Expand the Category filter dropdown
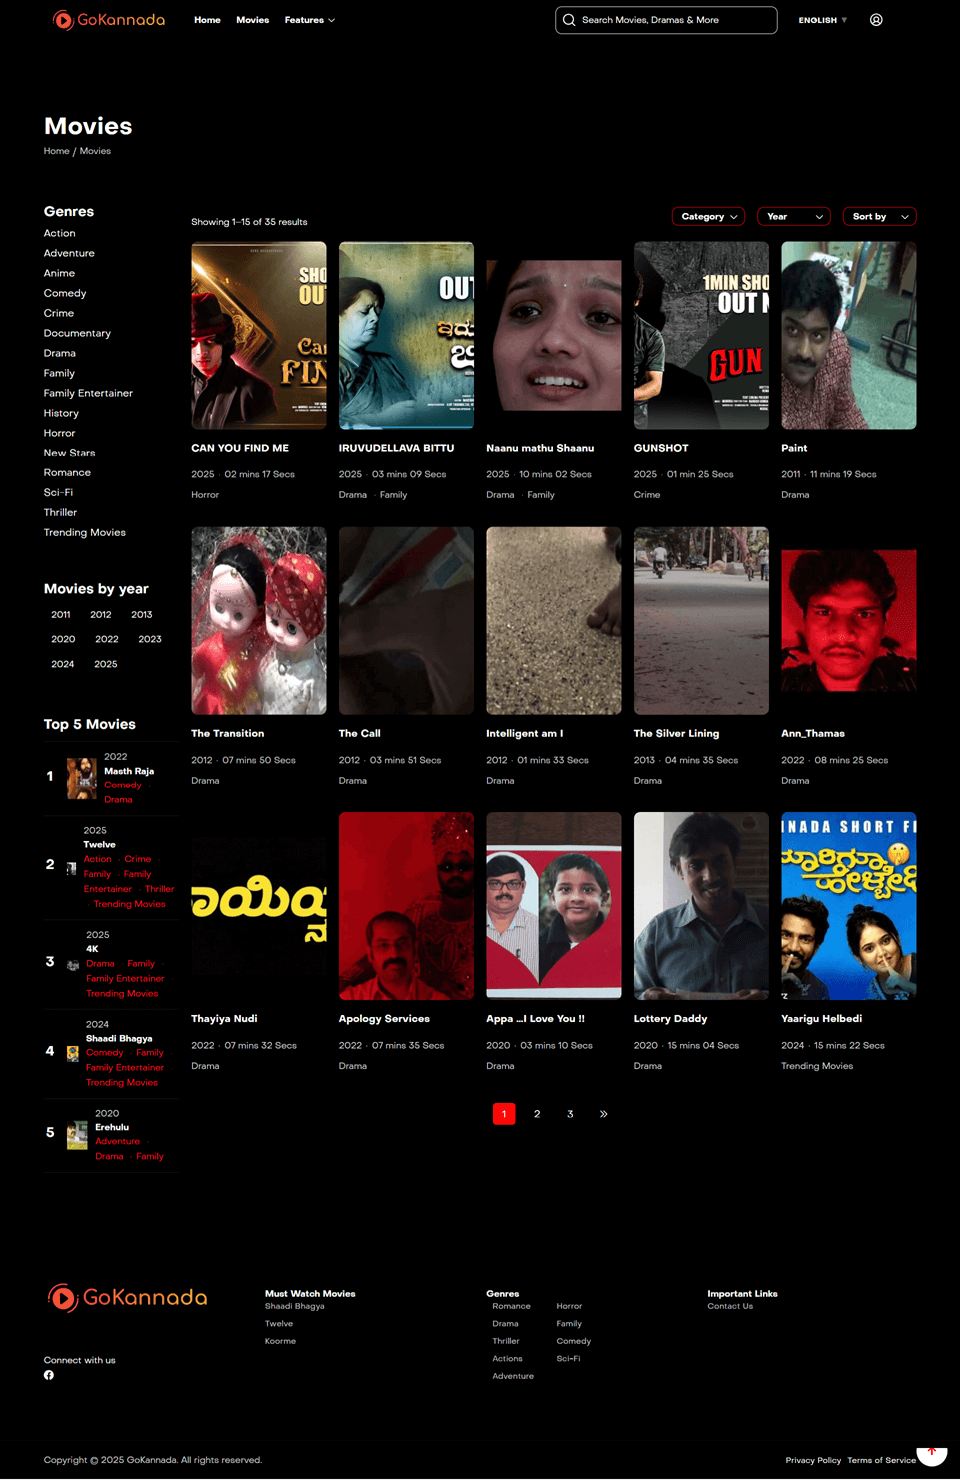Viewport: 960px width, 1481px height. (709, 217)
